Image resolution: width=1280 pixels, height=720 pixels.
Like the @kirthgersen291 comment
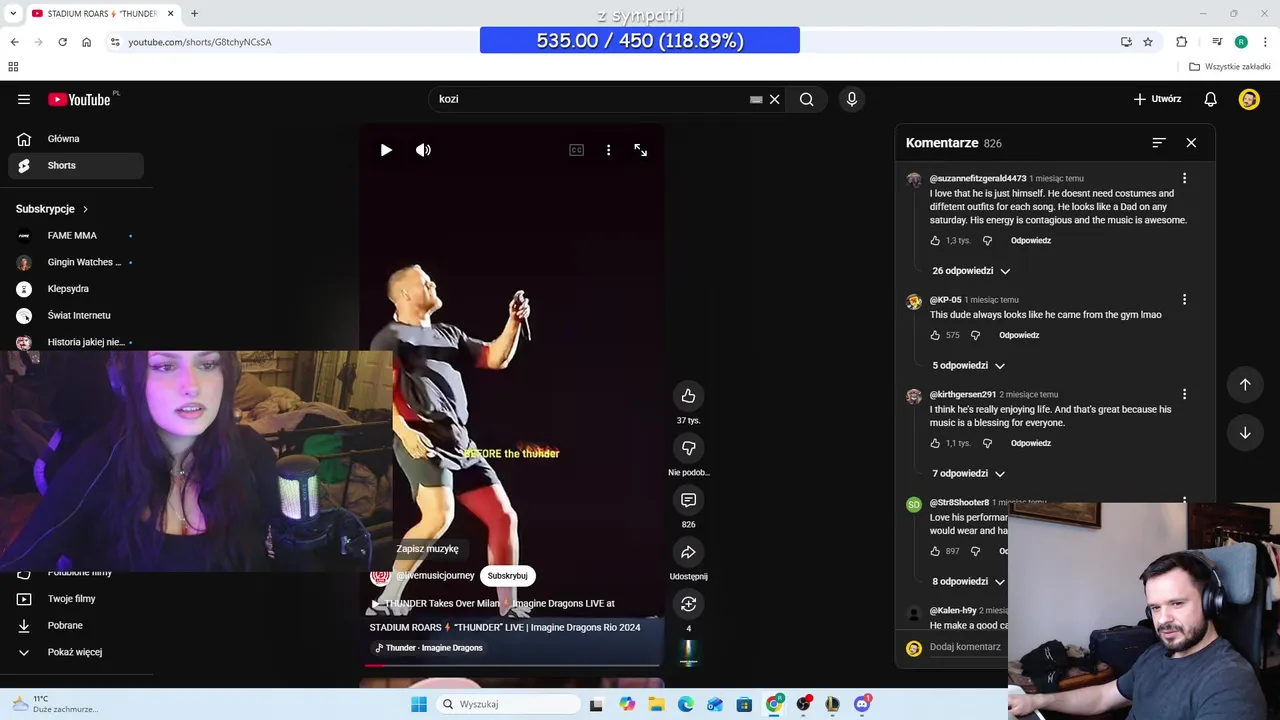[936, 444]
